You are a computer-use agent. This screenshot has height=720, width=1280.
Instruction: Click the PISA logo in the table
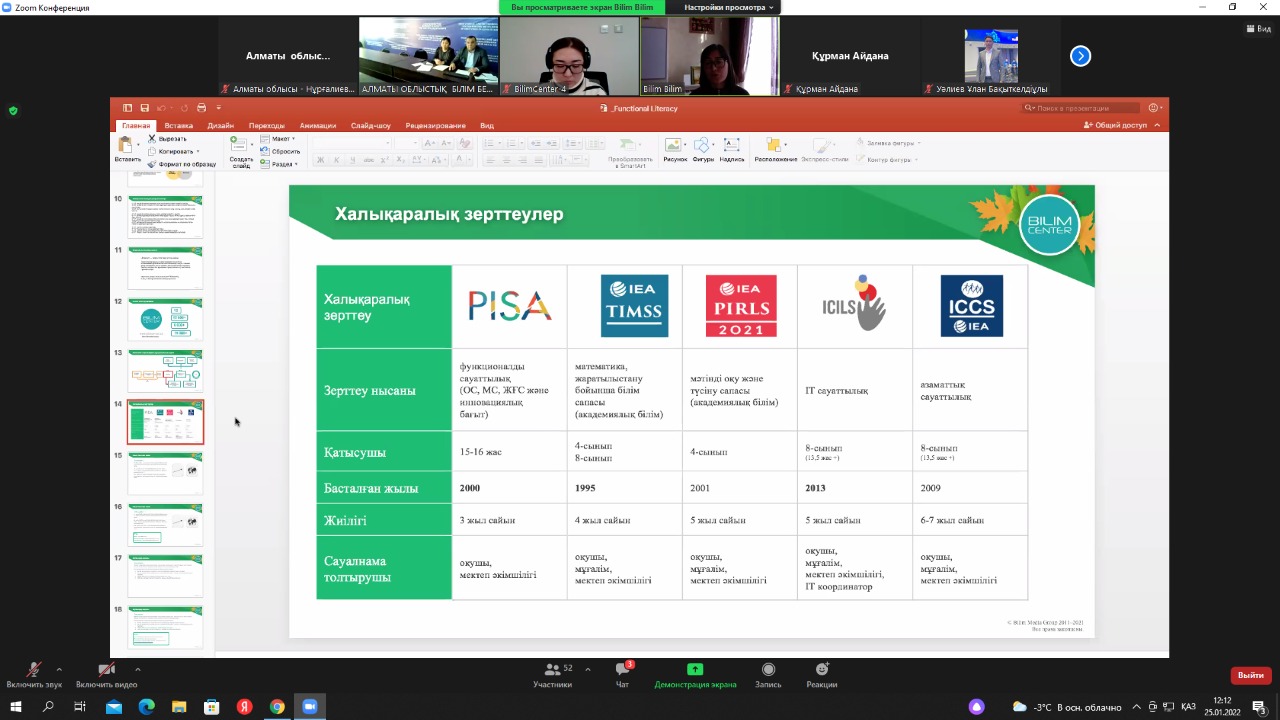[510, 306]
